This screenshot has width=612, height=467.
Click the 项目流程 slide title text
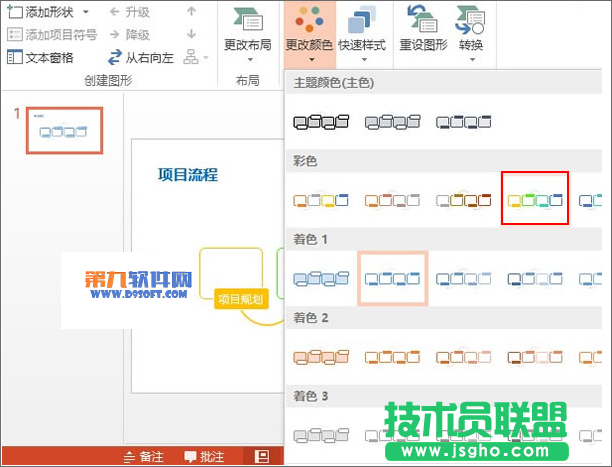coord(188,175)
